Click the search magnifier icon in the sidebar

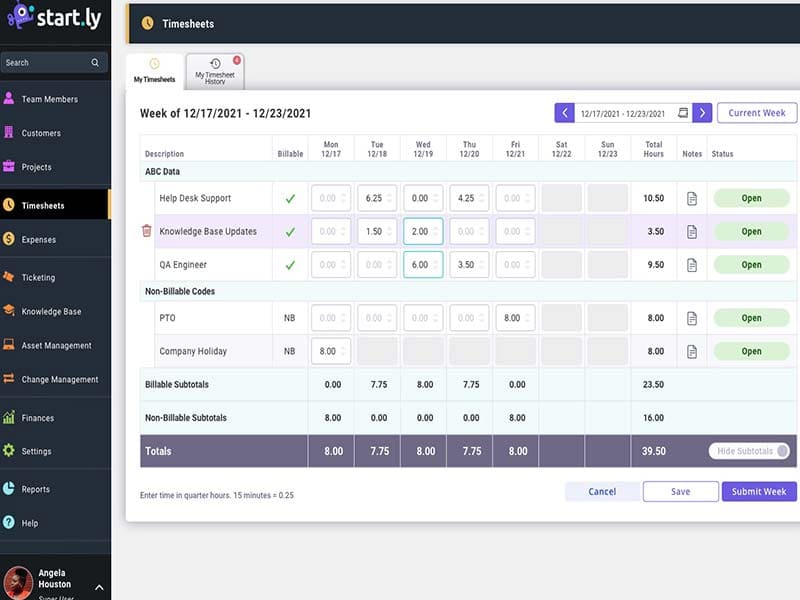[x=95, y=62]
